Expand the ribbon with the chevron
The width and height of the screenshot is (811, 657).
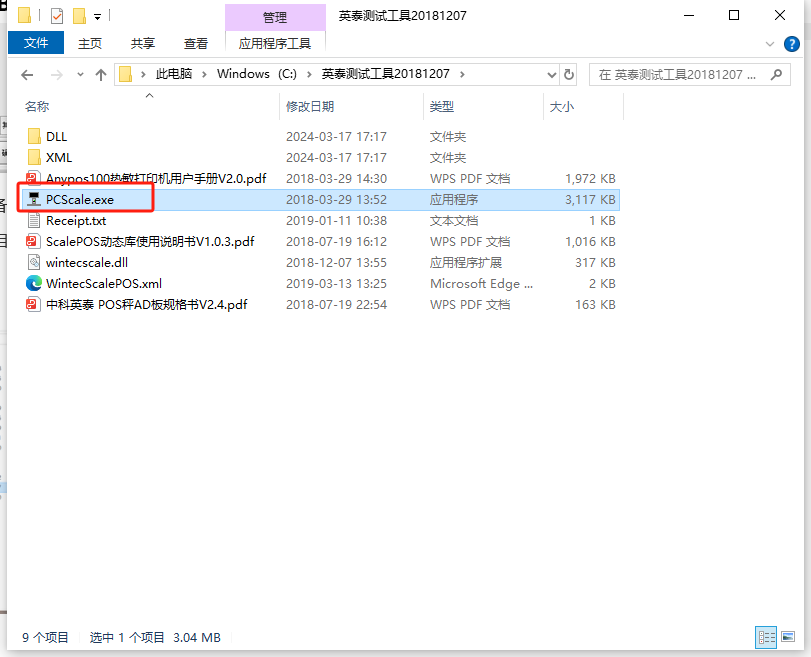770,44
